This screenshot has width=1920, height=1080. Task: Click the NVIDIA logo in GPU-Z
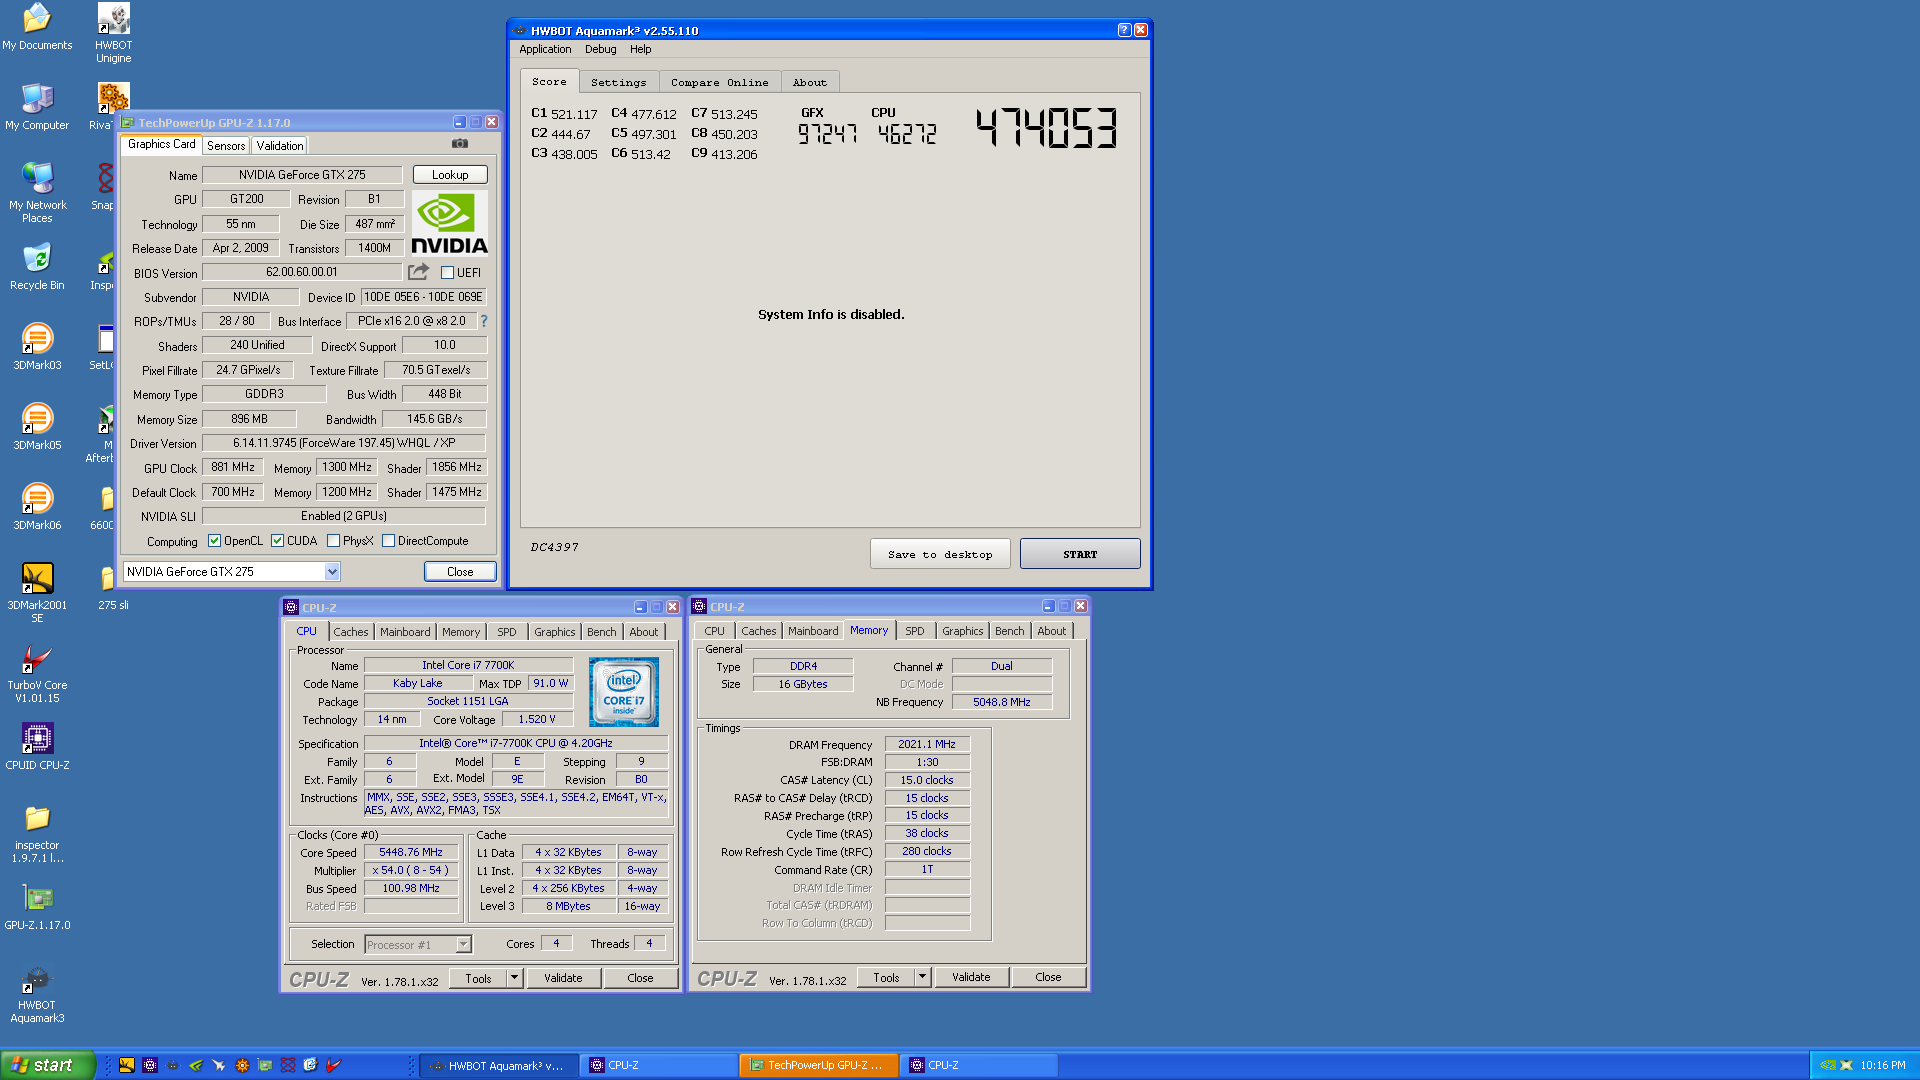click(450, 224)
